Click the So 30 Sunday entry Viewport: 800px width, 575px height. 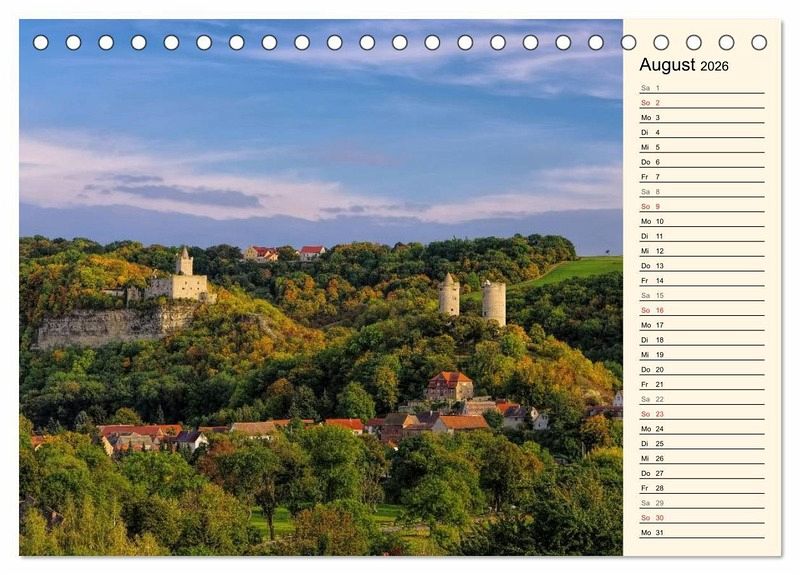coord(701,517)
